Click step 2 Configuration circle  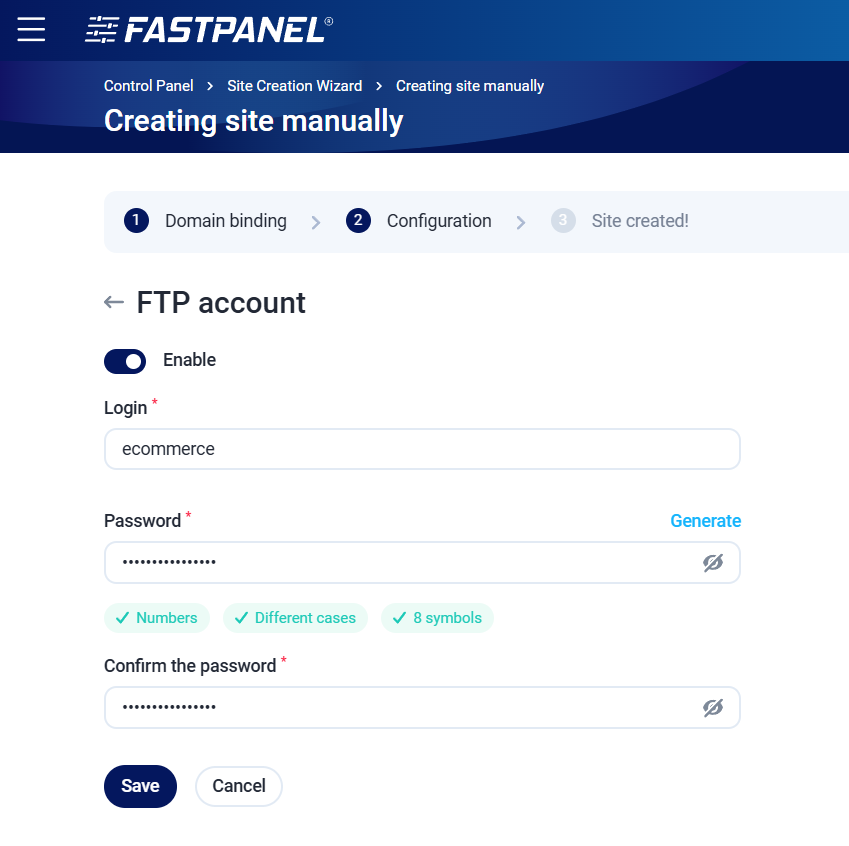pyautogui.click(x=358, y=221)
